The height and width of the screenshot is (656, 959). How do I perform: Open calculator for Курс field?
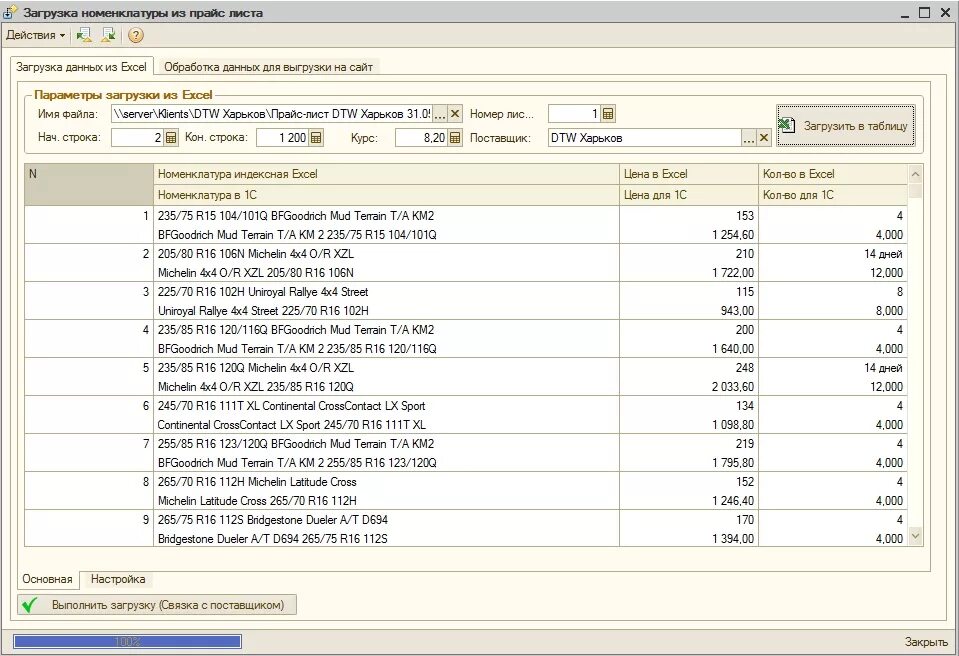[455, 138]
